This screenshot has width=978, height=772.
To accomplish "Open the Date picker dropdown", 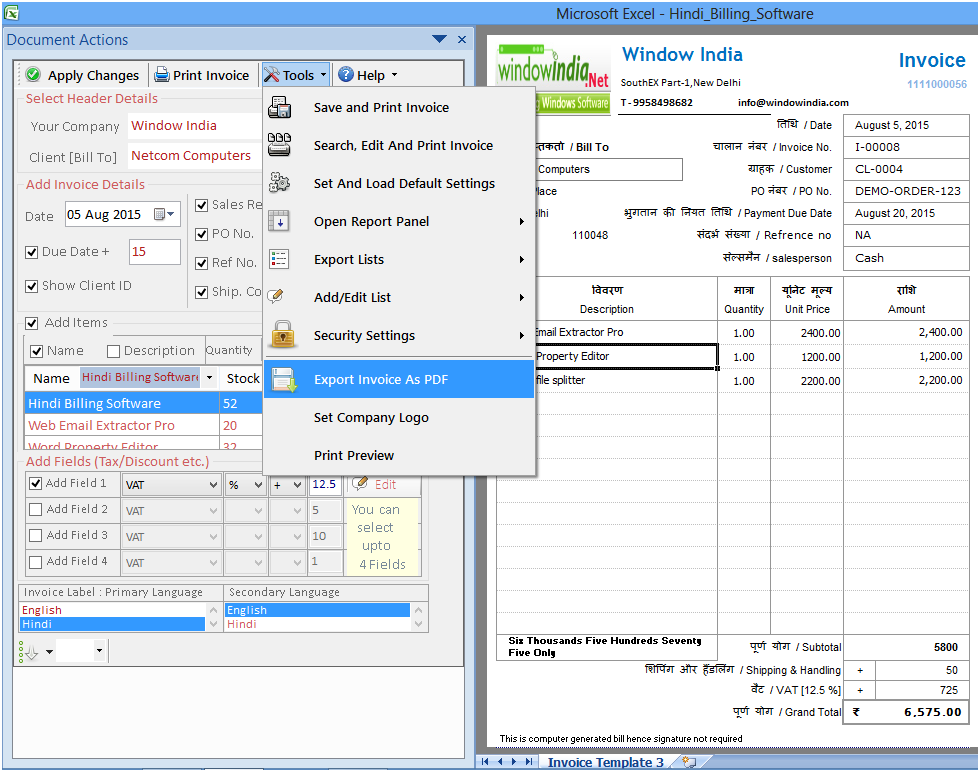I will pos(171,214).
